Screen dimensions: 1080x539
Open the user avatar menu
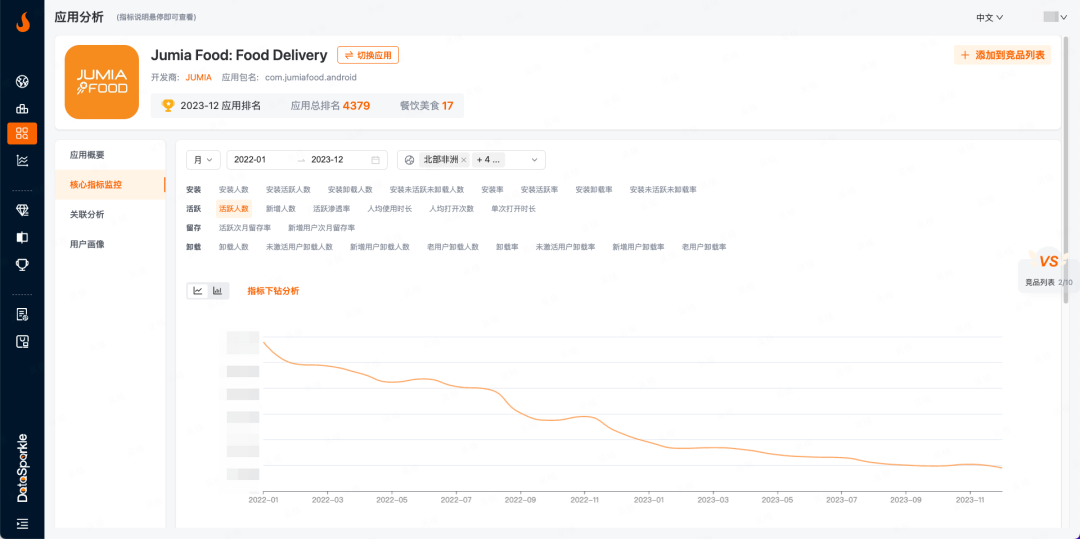[x=1055, y=17]
